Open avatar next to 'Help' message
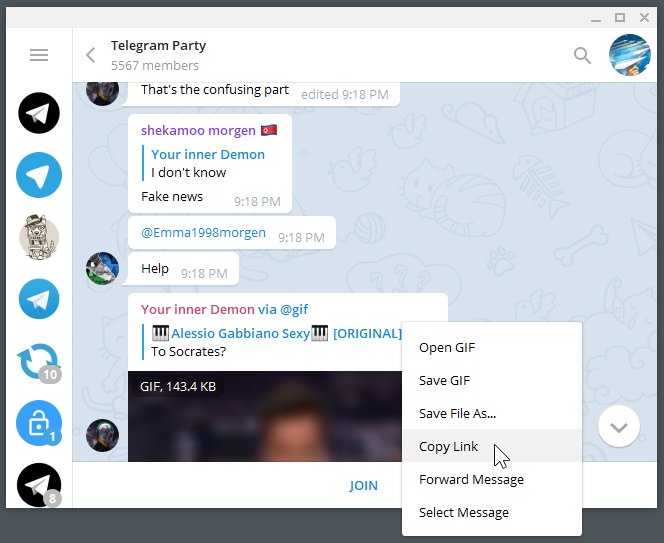 point(102,269)
